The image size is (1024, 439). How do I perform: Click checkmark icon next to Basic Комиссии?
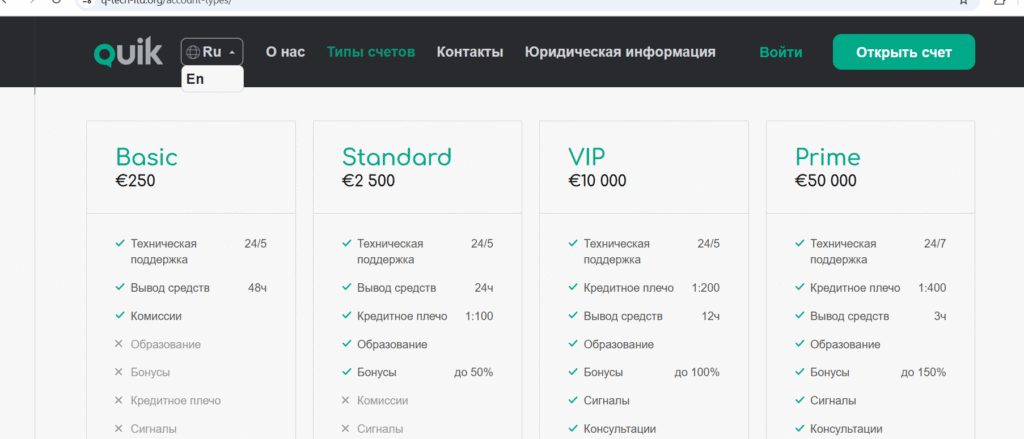click(x=120, y=316)
